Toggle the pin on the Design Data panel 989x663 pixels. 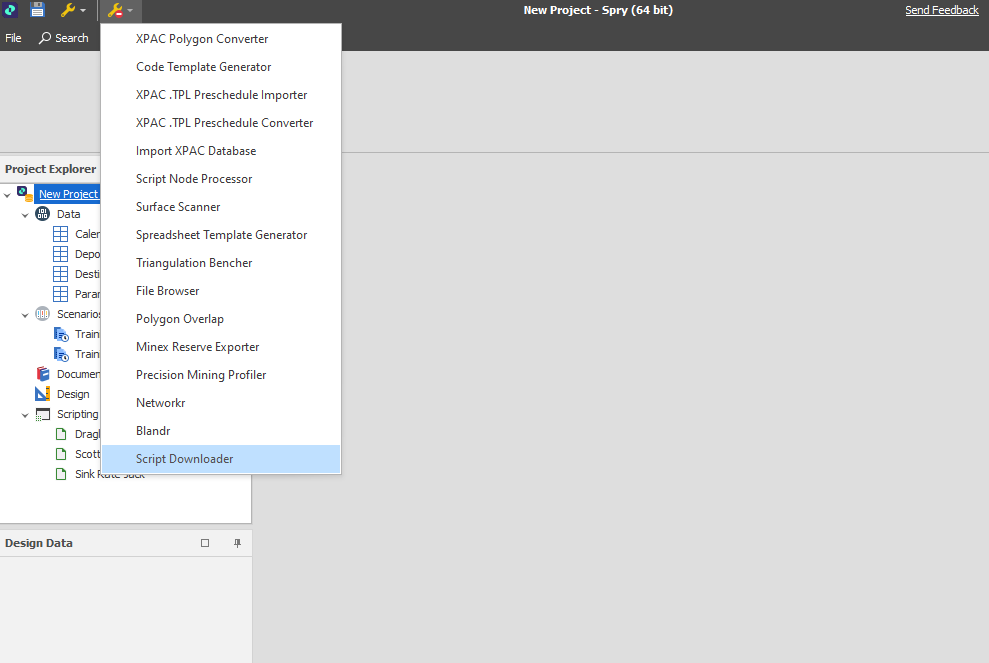point(236,543)
